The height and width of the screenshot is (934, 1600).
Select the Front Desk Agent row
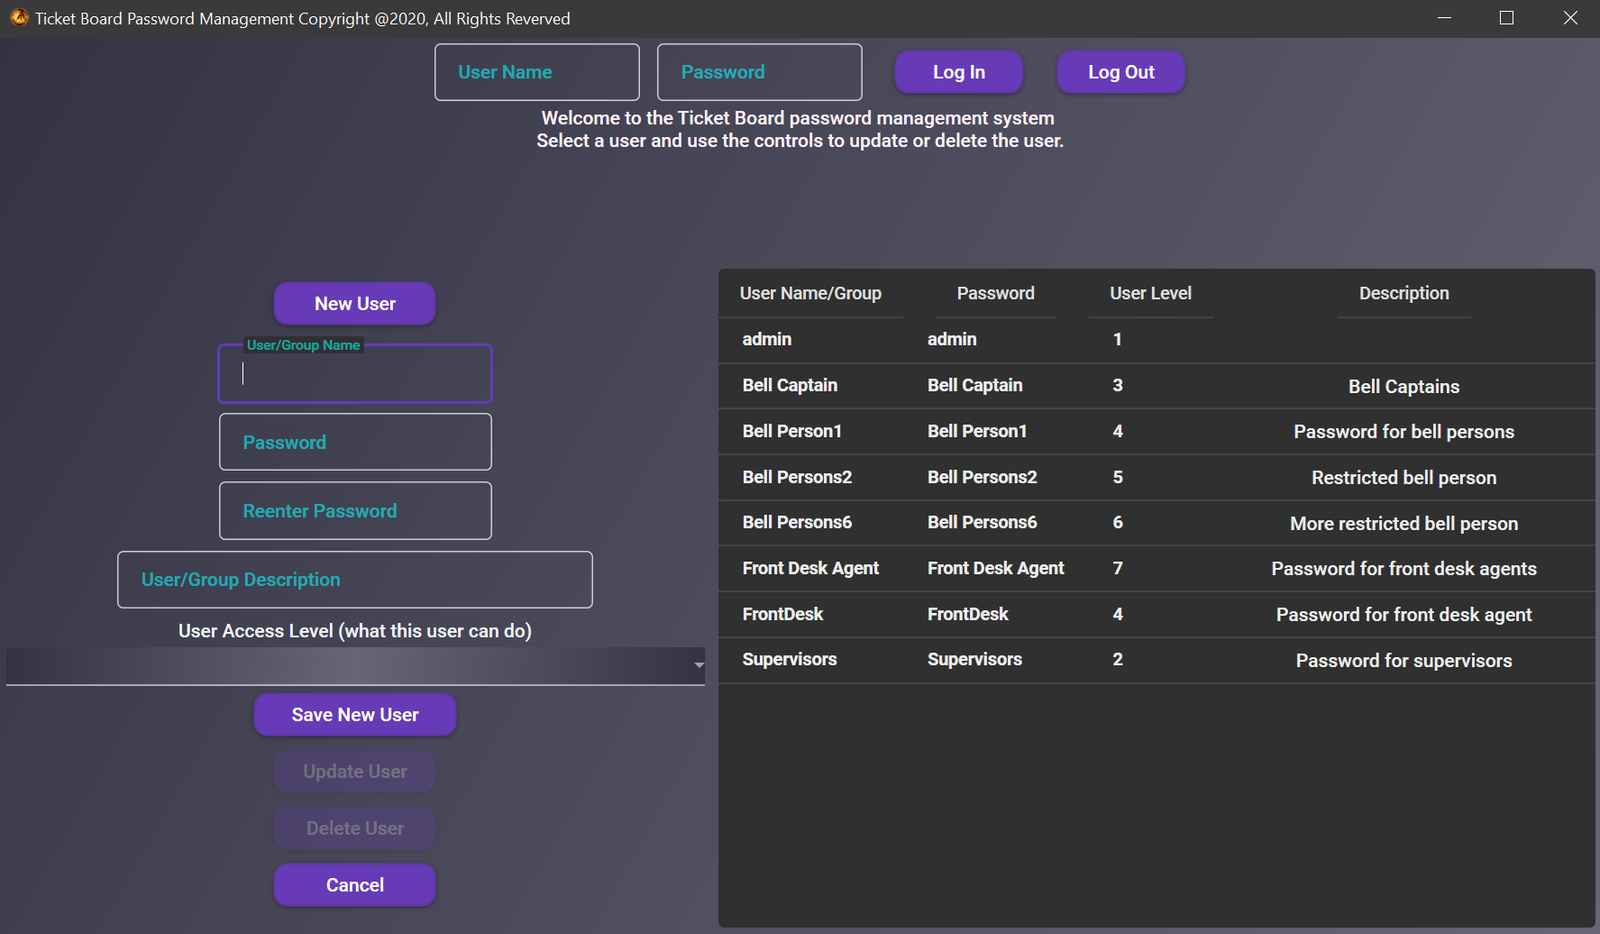tap(1156, 569)
